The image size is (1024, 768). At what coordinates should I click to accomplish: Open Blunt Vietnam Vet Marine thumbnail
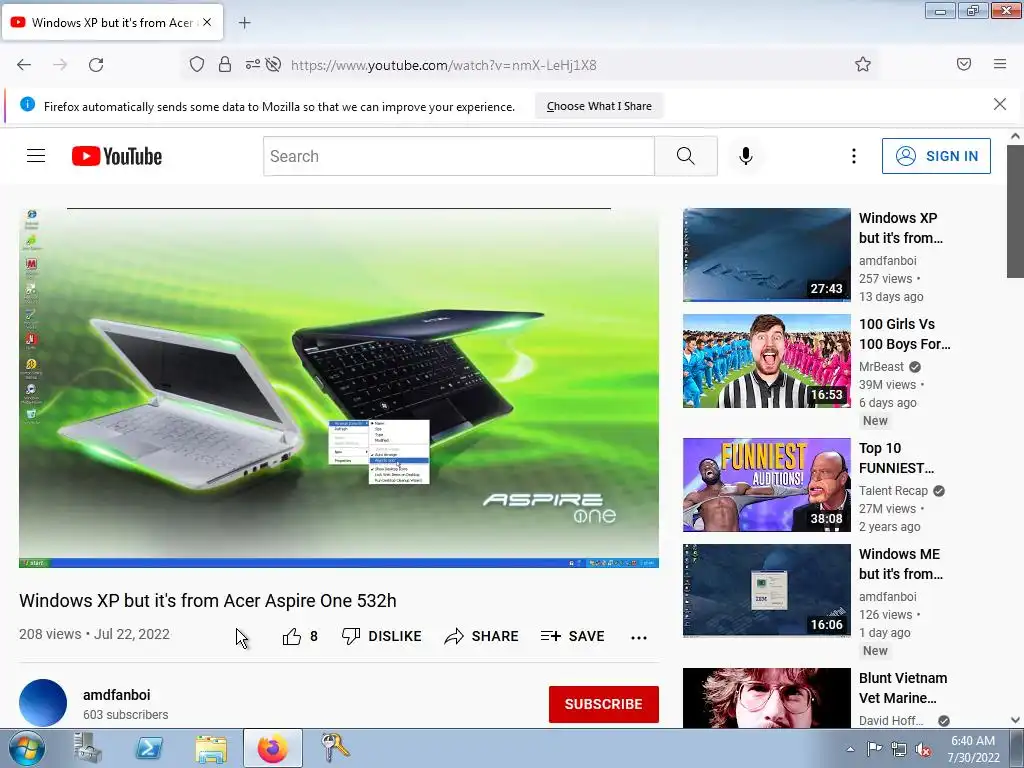click(x=767, y=697)
